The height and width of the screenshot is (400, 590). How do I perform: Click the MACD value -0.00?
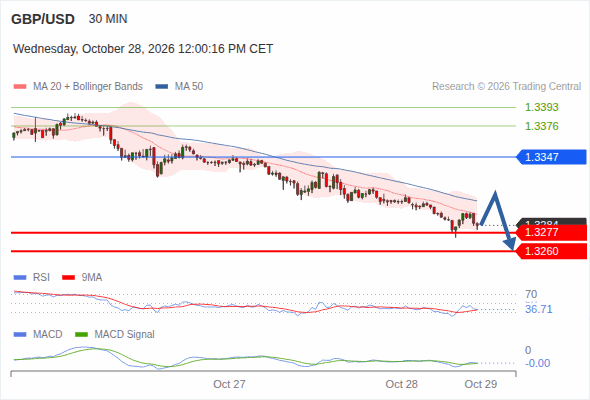pos(538,363)
